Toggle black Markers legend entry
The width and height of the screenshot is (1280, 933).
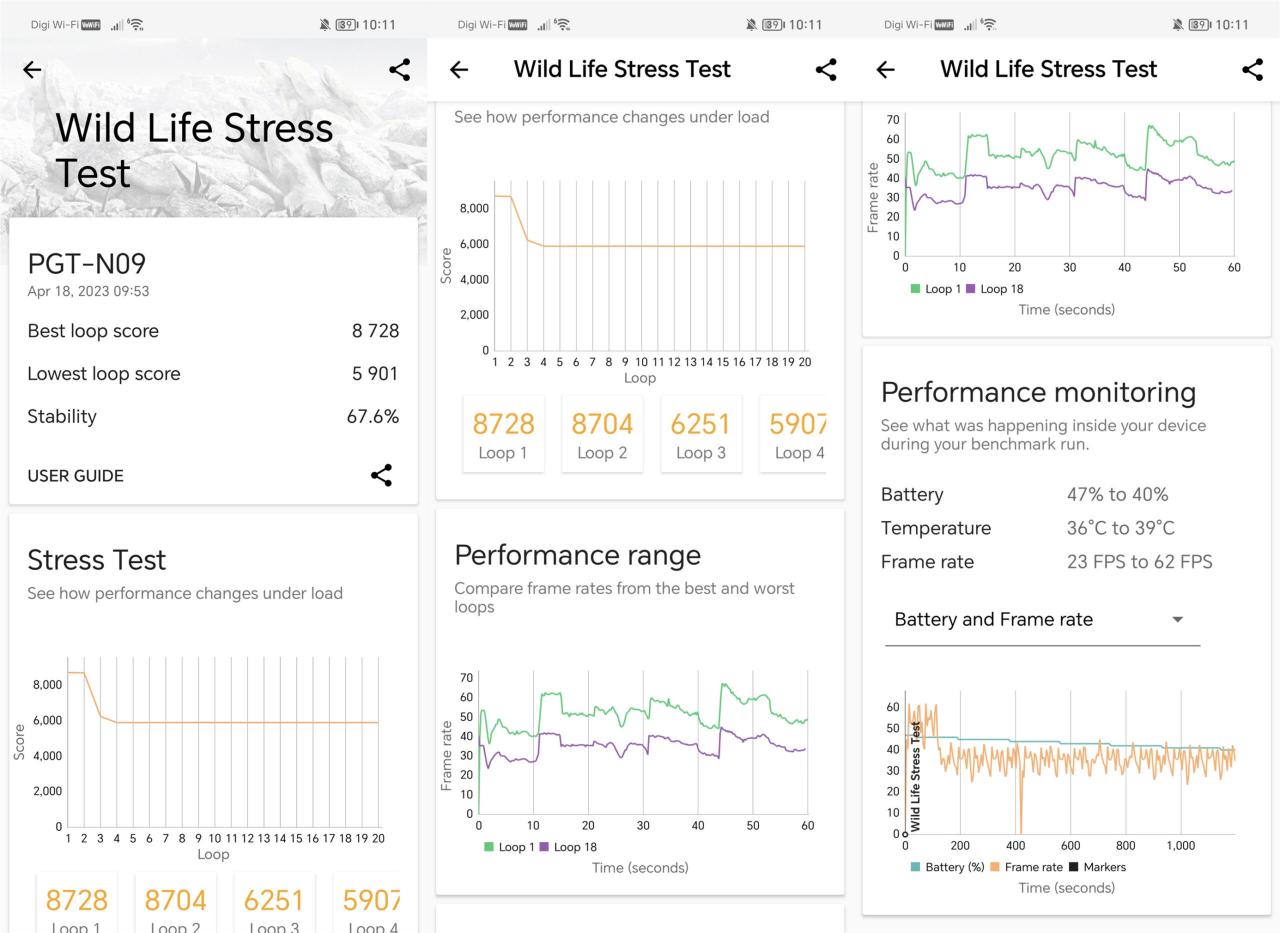[x=1097, y=867]
